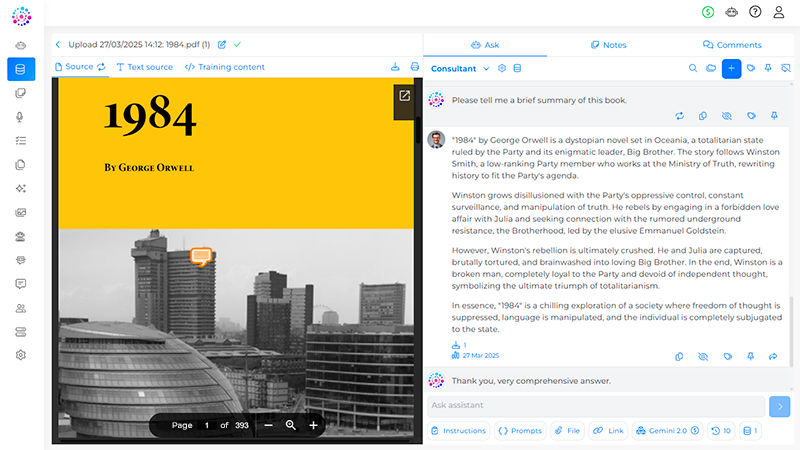800x450 pixels.
Task: Open the users icon in left sidebar
Action: (x=20, y=308)
